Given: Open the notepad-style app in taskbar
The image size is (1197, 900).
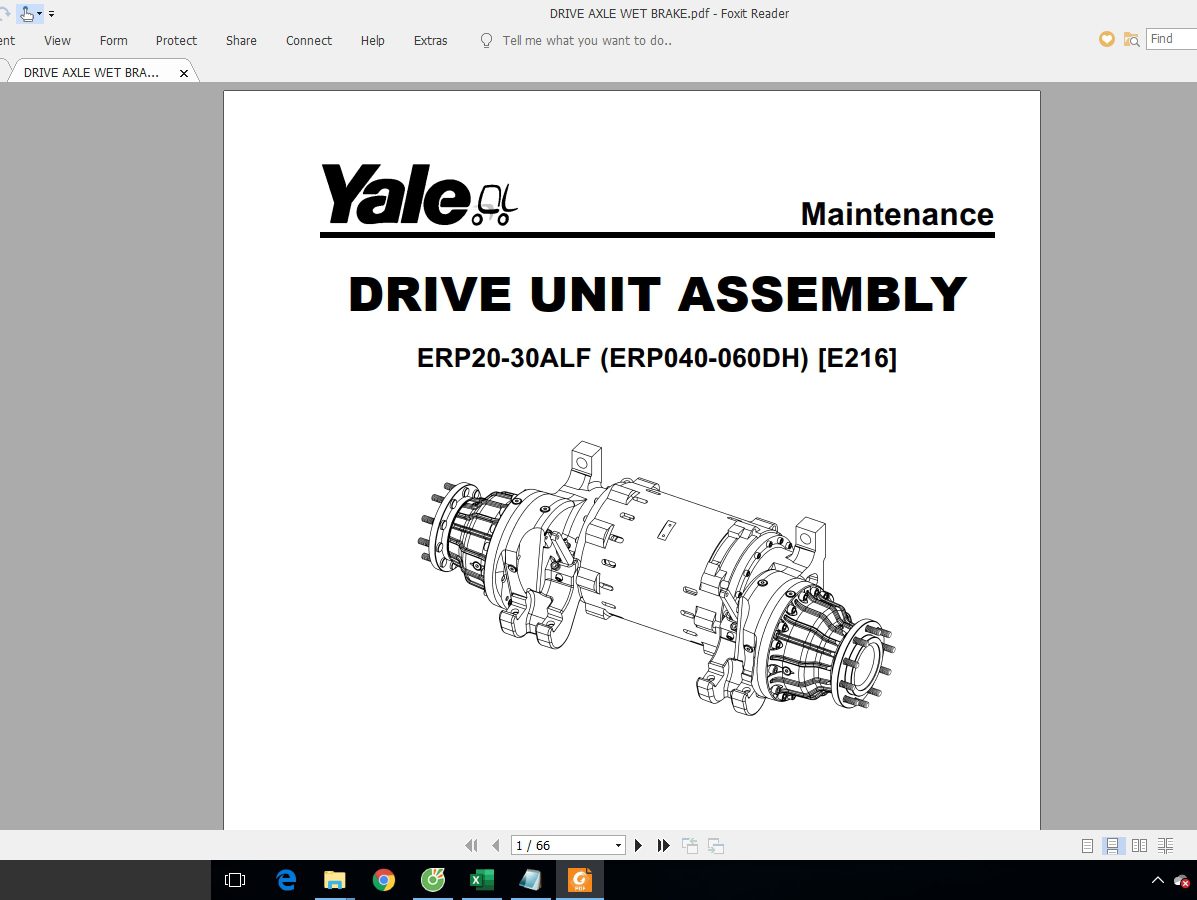Looking at the screenshot, I should pos(531,880).
